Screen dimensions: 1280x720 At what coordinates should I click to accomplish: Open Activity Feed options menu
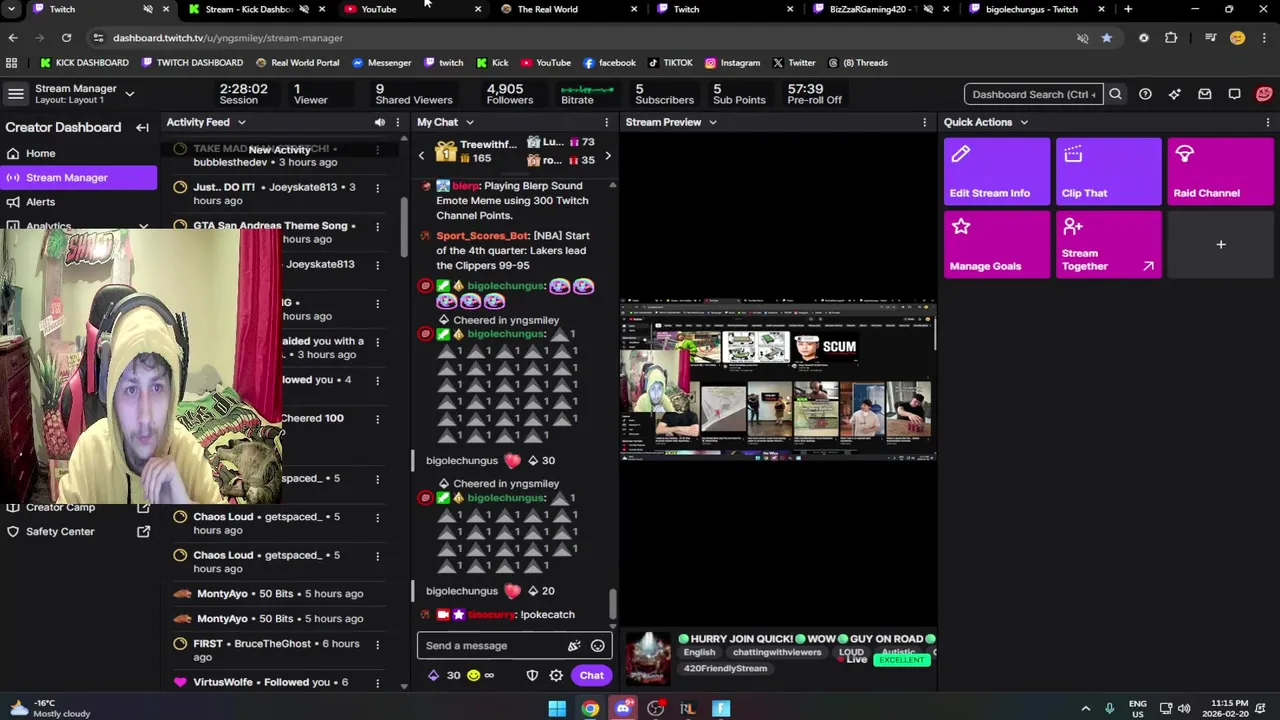(x=397, y=122)
